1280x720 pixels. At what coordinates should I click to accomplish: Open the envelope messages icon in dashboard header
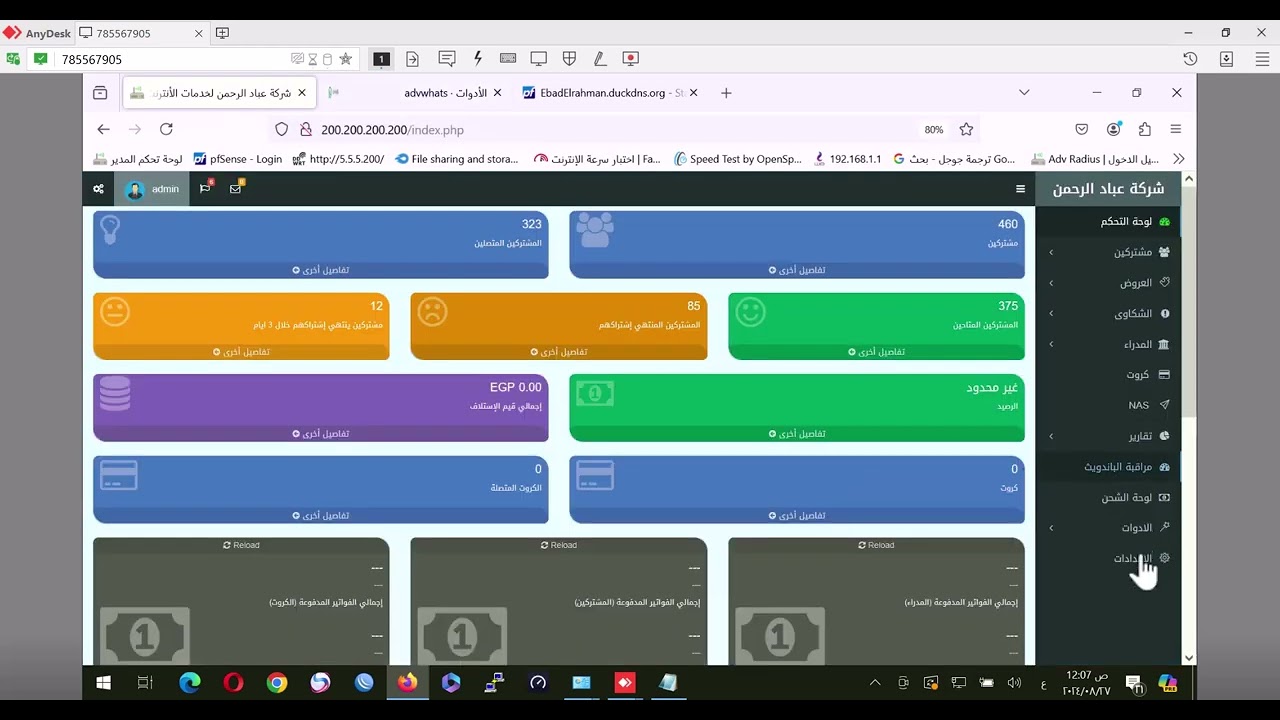point(236,188)
